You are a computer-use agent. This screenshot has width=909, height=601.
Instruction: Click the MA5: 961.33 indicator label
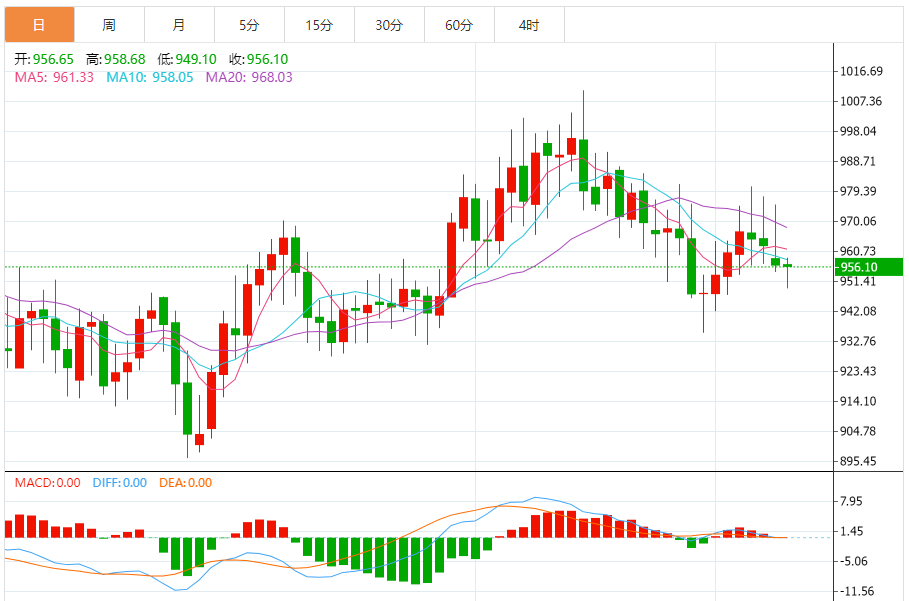[x=54, y=77]
